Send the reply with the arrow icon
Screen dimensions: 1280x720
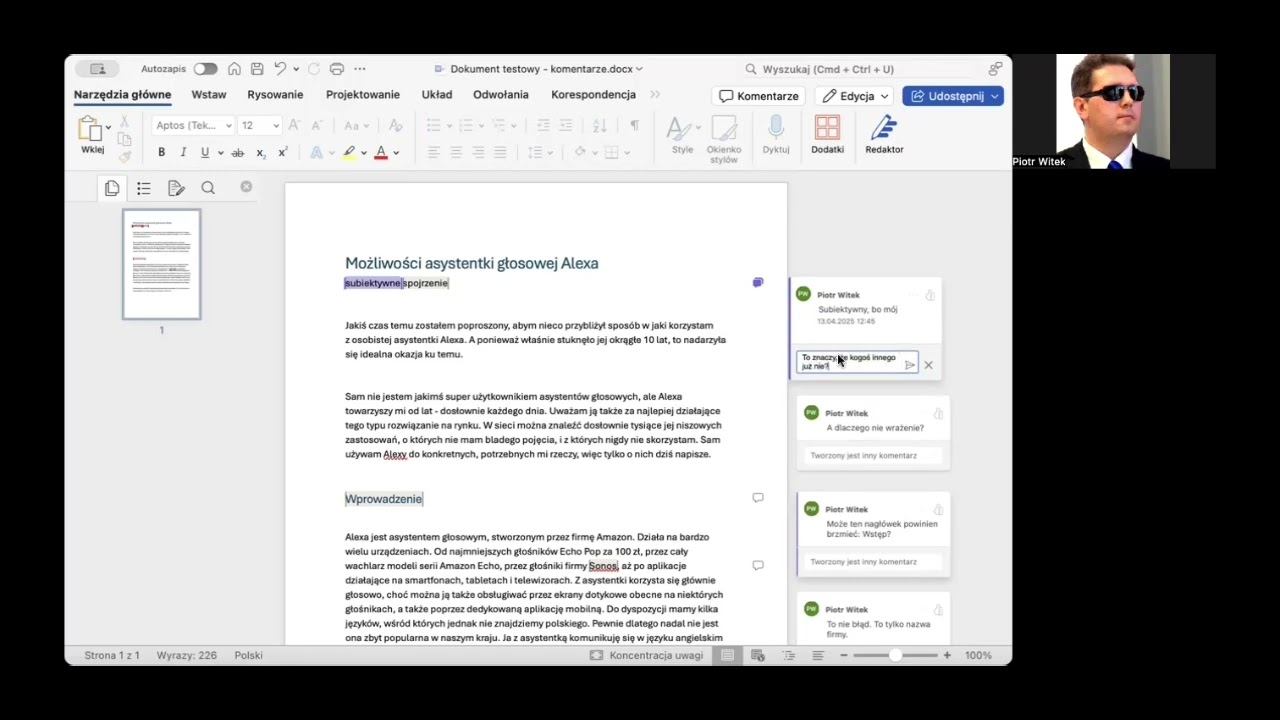909,365
